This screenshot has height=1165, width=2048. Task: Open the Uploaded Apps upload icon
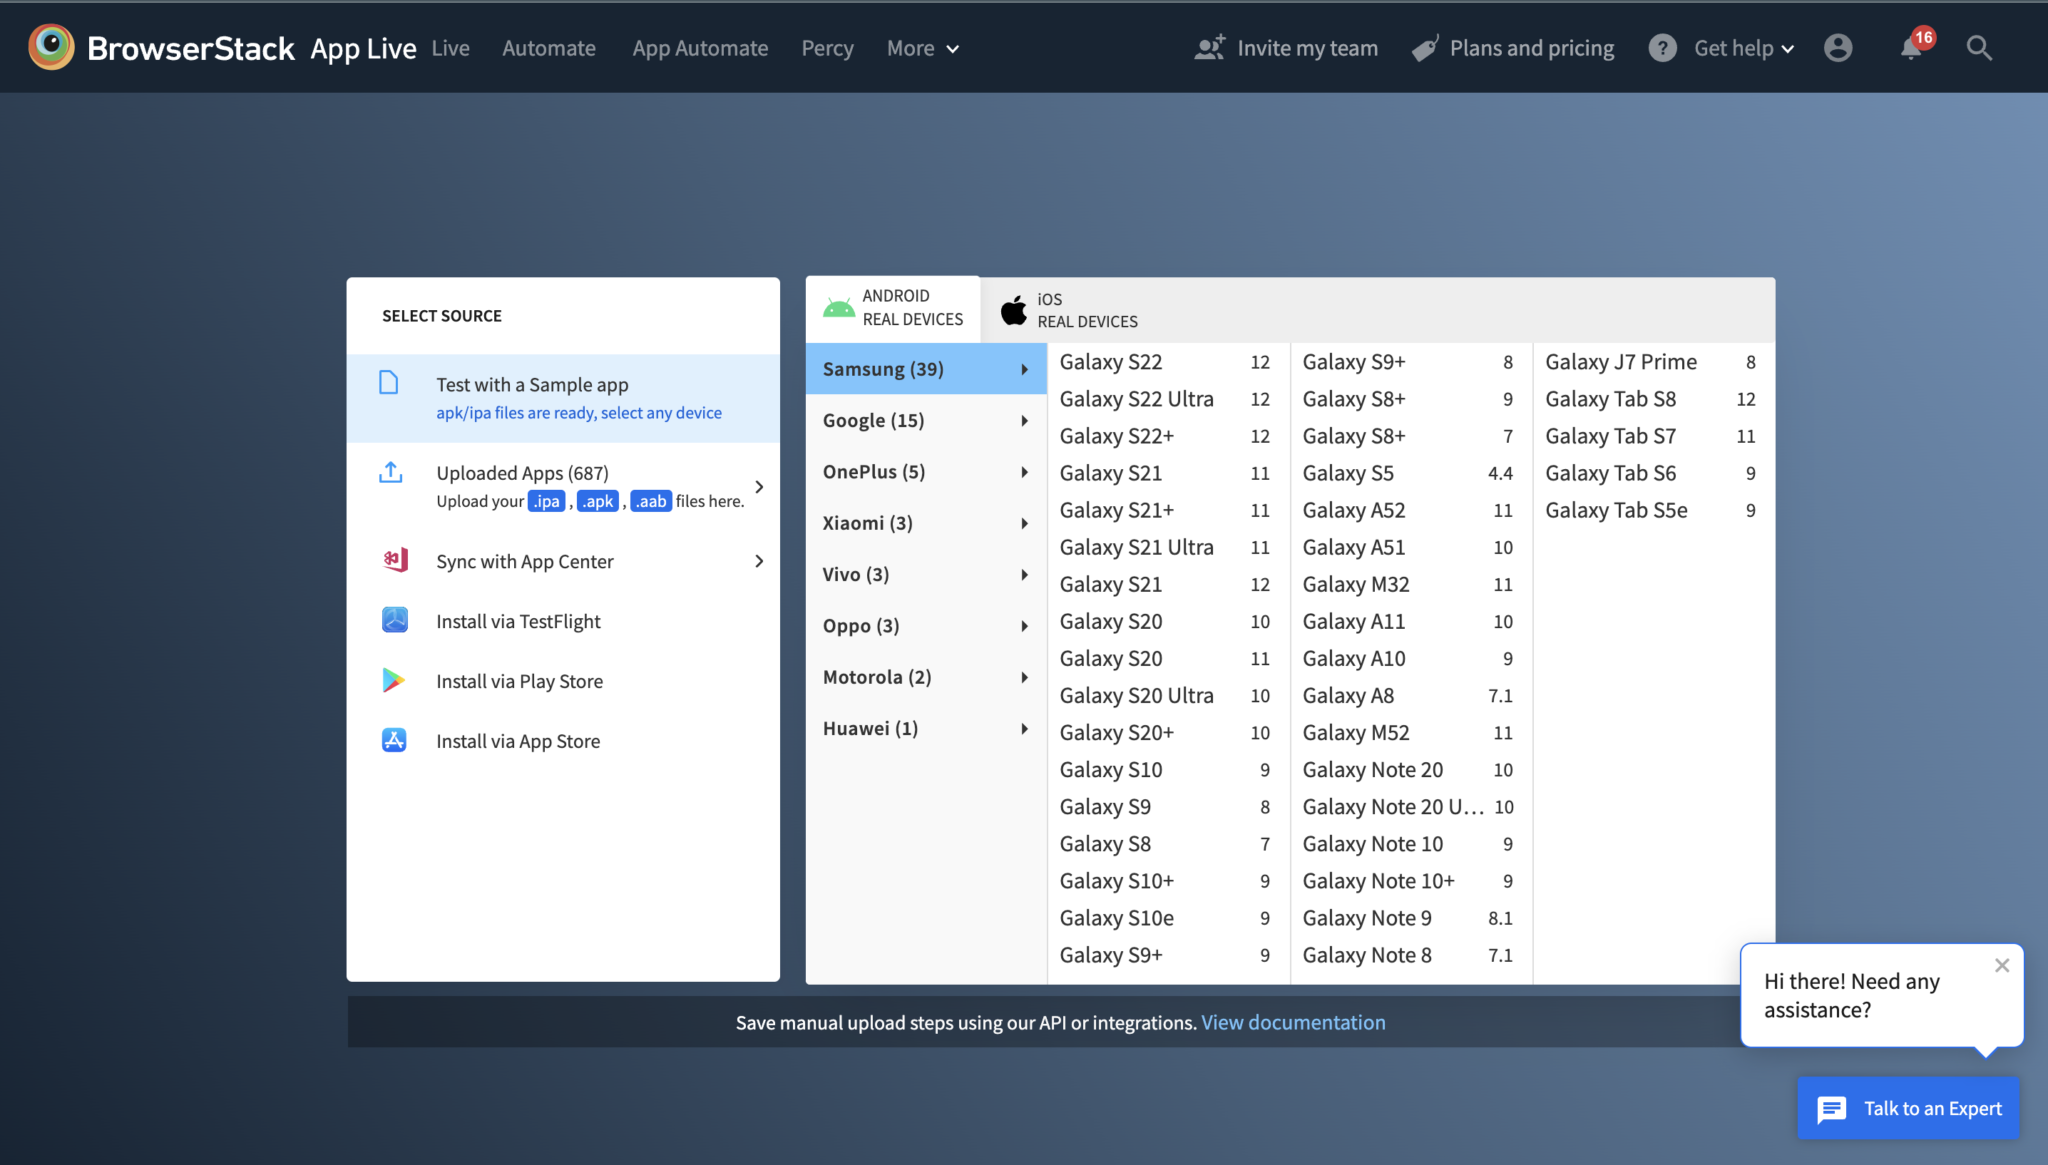tap(391, 472)
